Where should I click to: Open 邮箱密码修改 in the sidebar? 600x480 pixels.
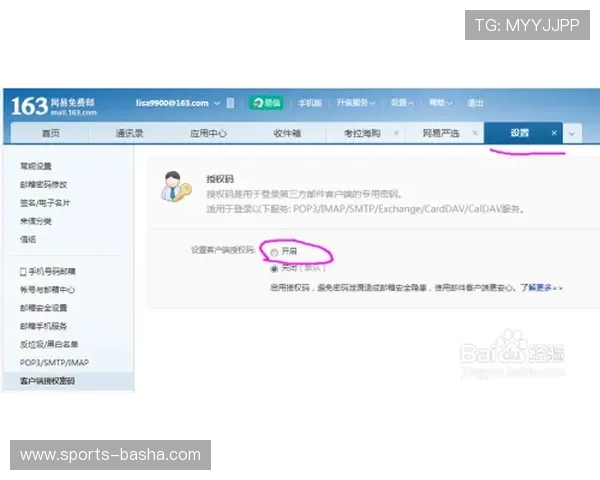point(44,184)
